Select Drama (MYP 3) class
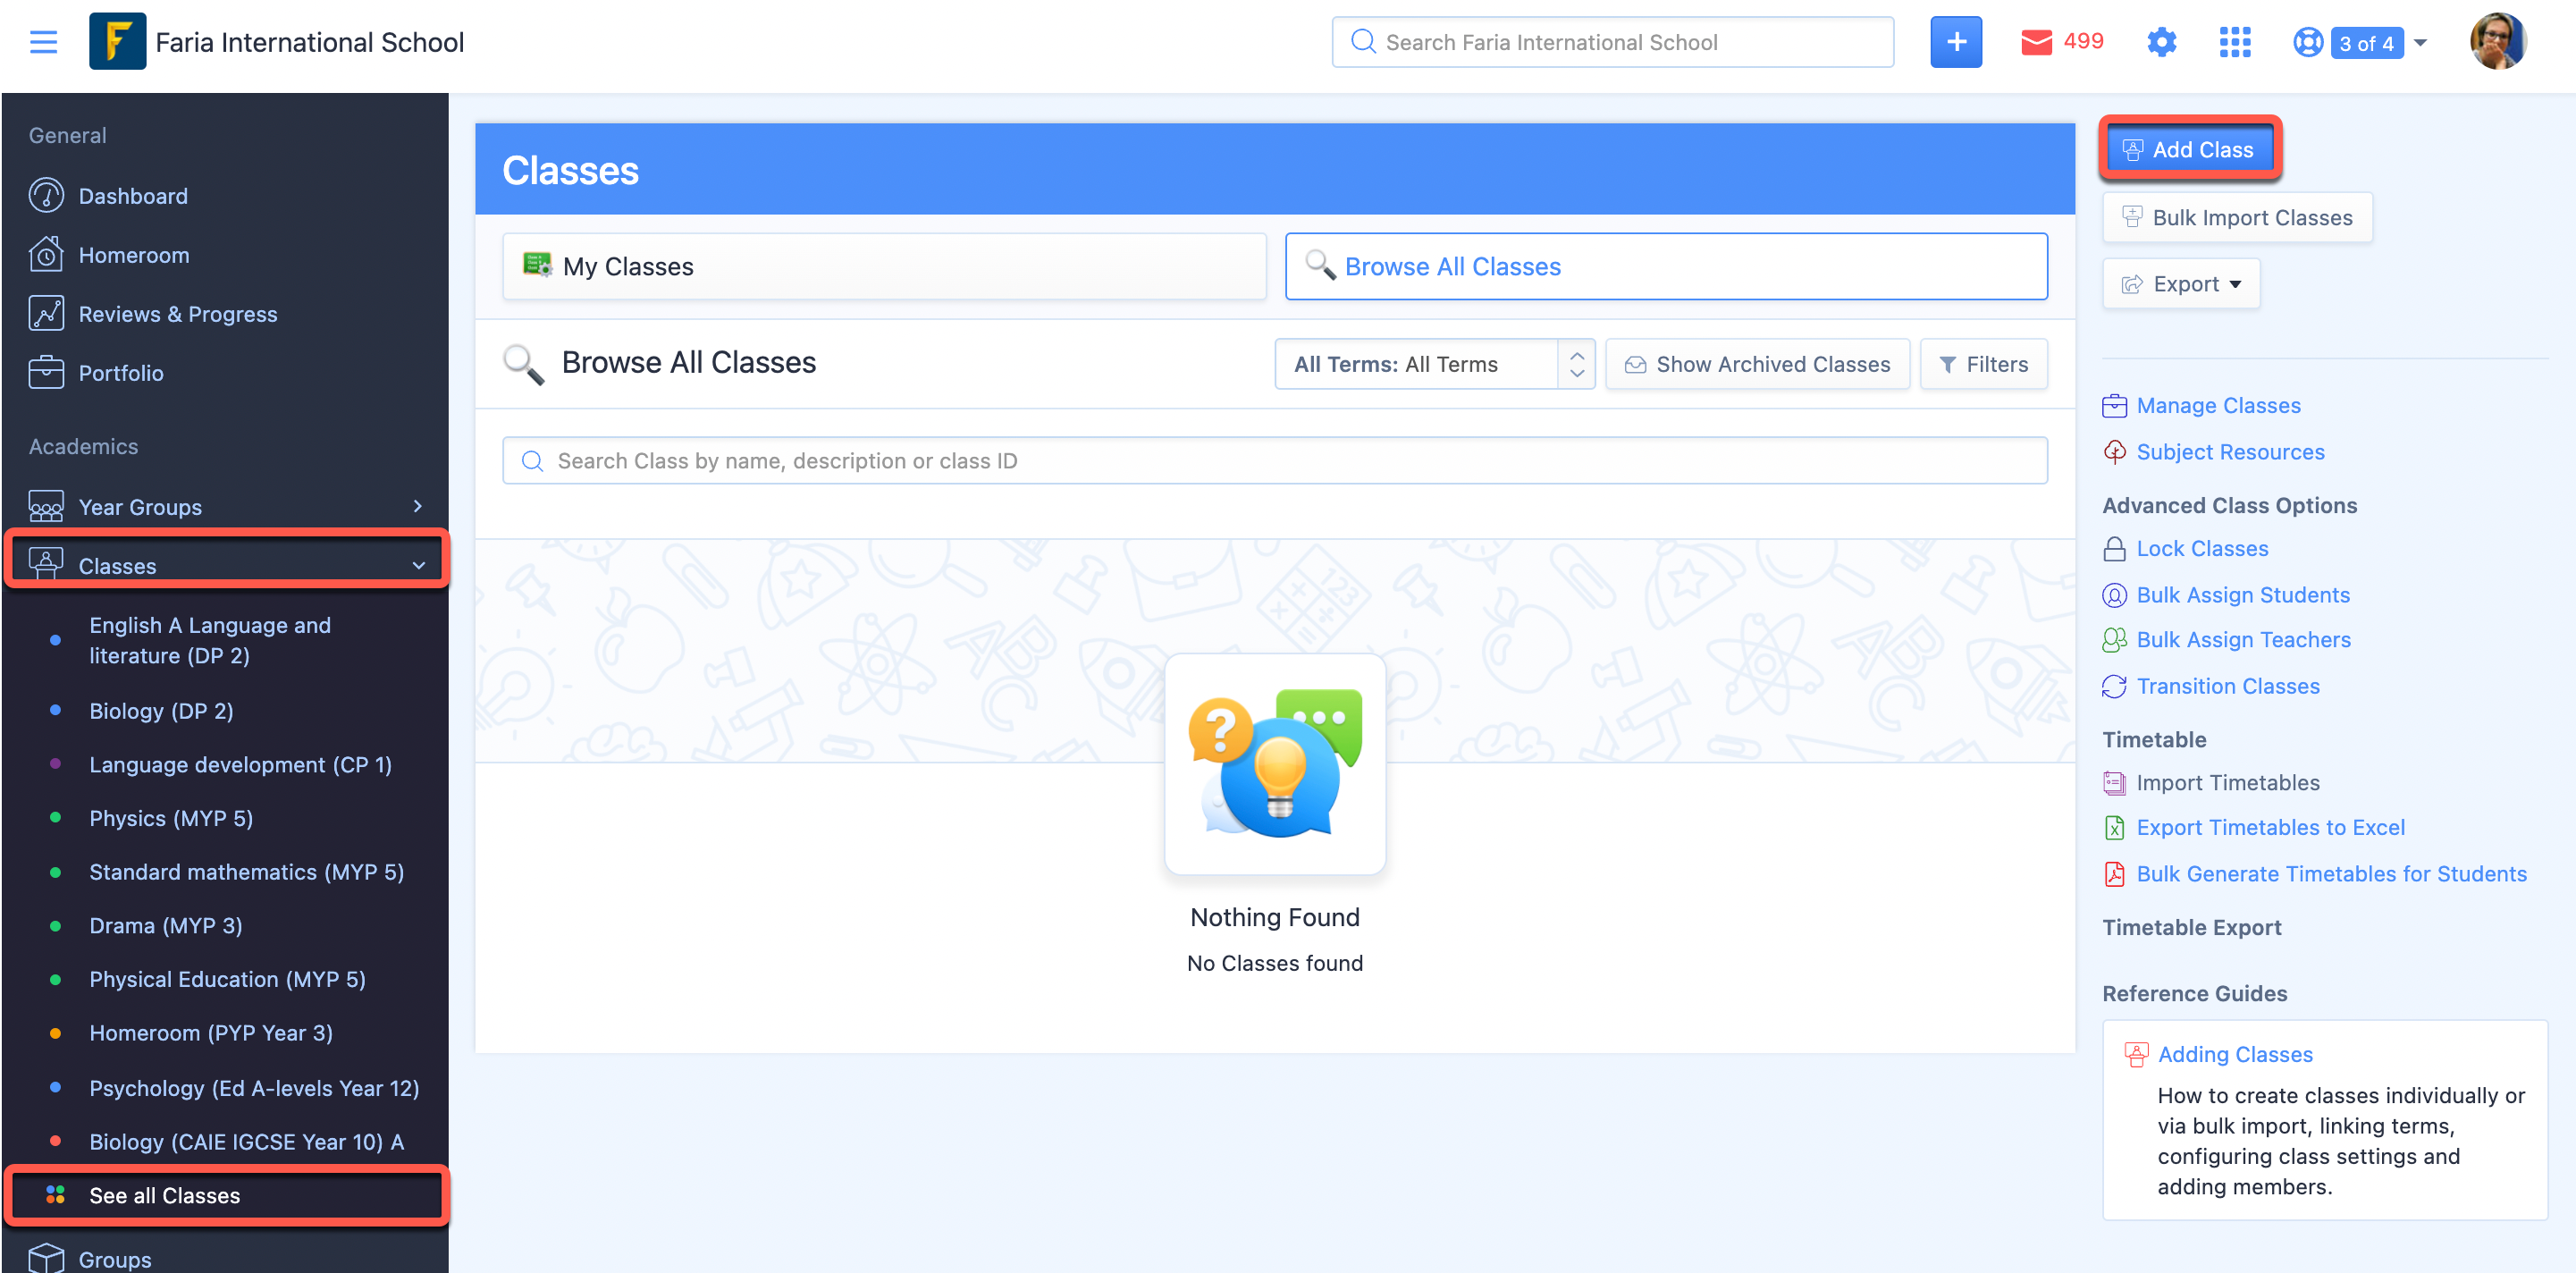 tap(165, 926)
